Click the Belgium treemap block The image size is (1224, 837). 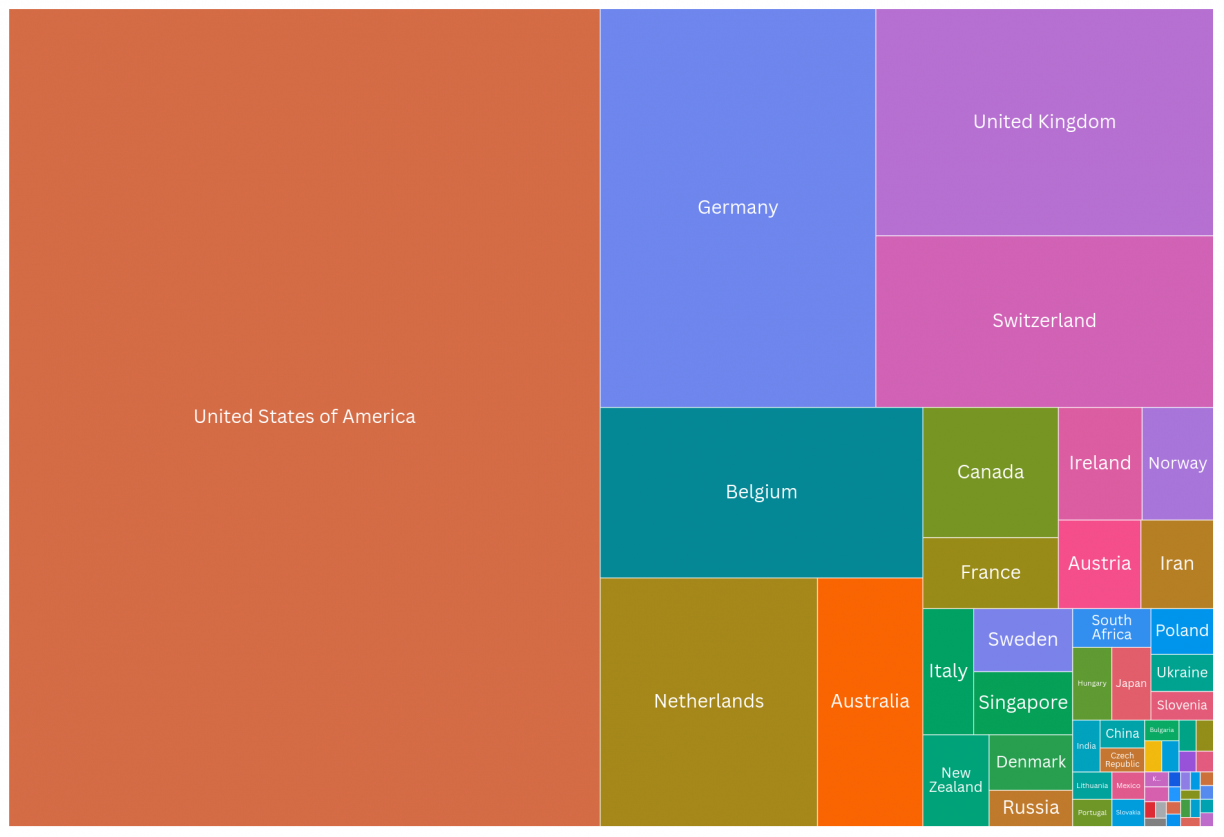coord(761,492)
